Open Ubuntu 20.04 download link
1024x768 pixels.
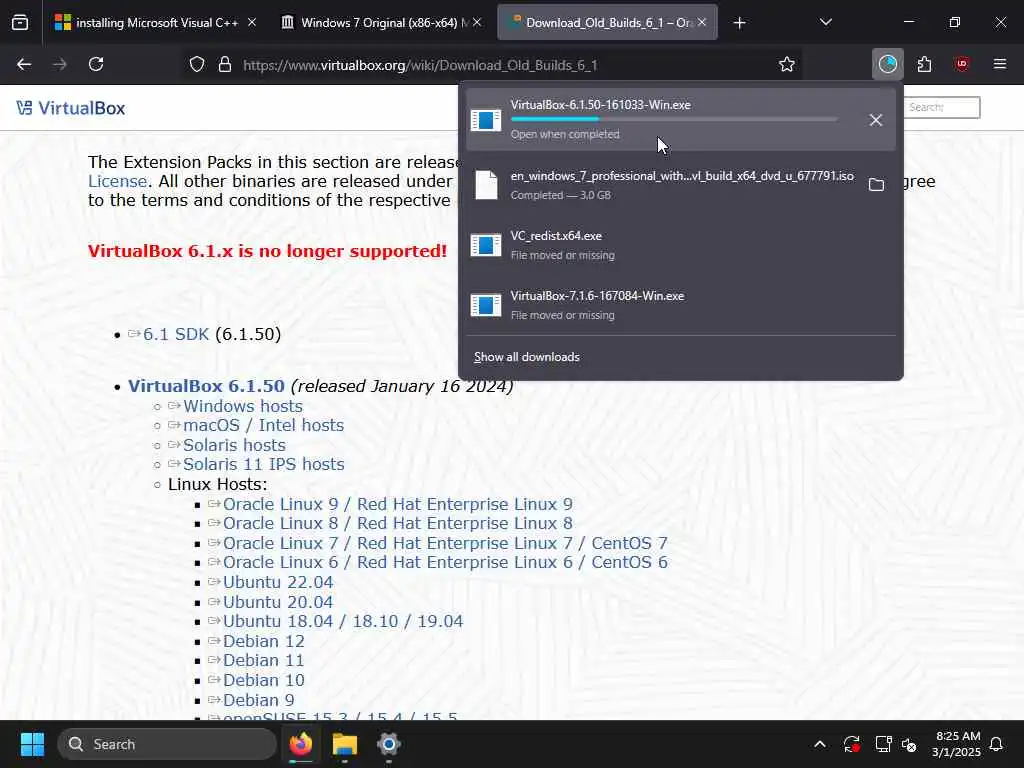pyautogui.click(x=278, y=602)
